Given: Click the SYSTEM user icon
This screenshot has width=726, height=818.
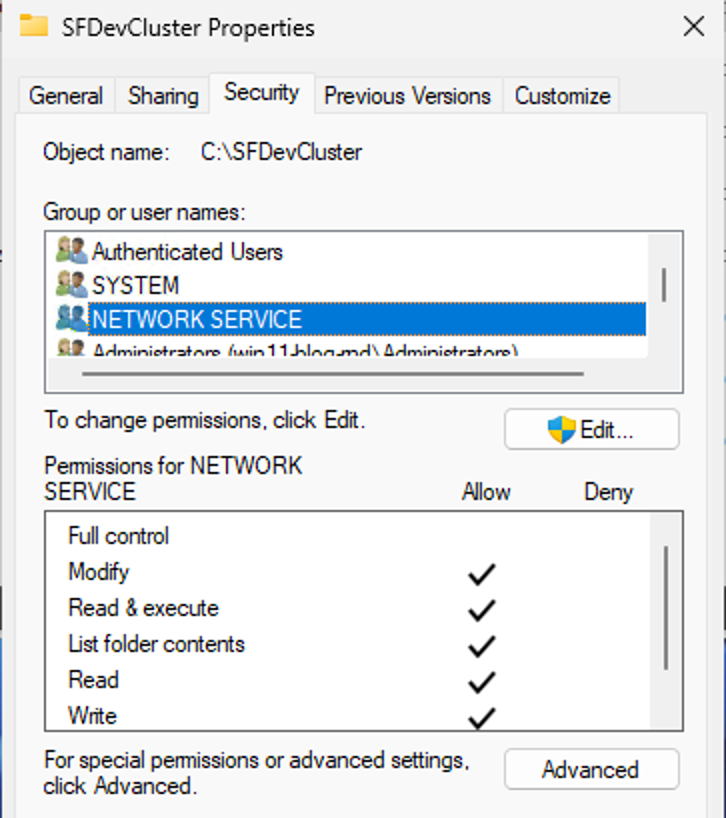Looking at the screenshot, I should [x=71, y=284].
